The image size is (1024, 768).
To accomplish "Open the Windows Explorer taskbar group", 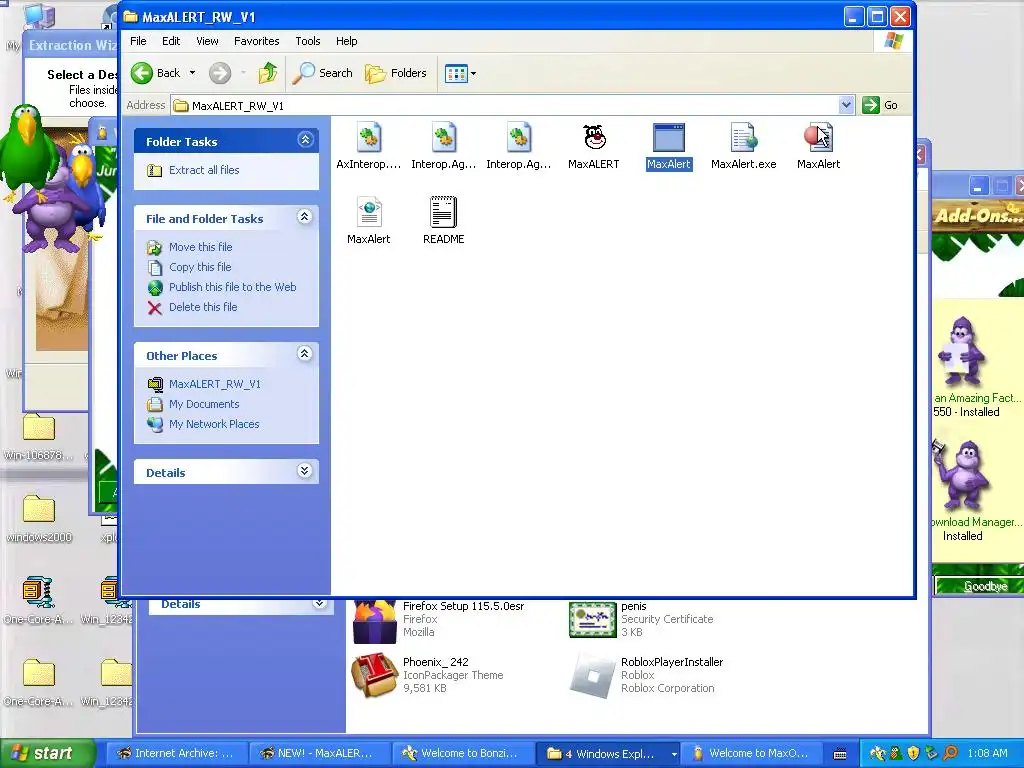I will (607, 754).
